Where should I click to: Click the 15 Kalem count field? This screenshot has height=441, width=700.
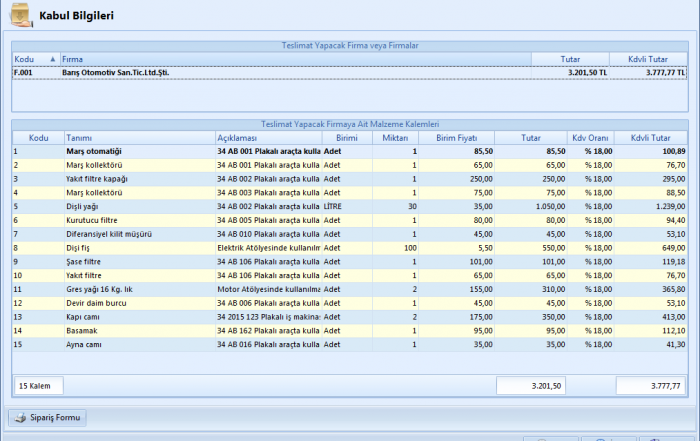click(38, 385)
